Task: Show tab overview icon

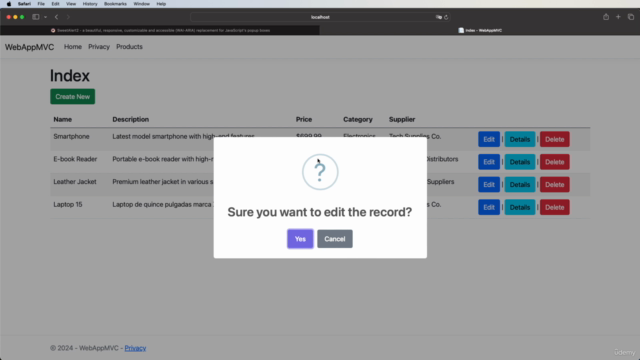Action: coord(631,17)
